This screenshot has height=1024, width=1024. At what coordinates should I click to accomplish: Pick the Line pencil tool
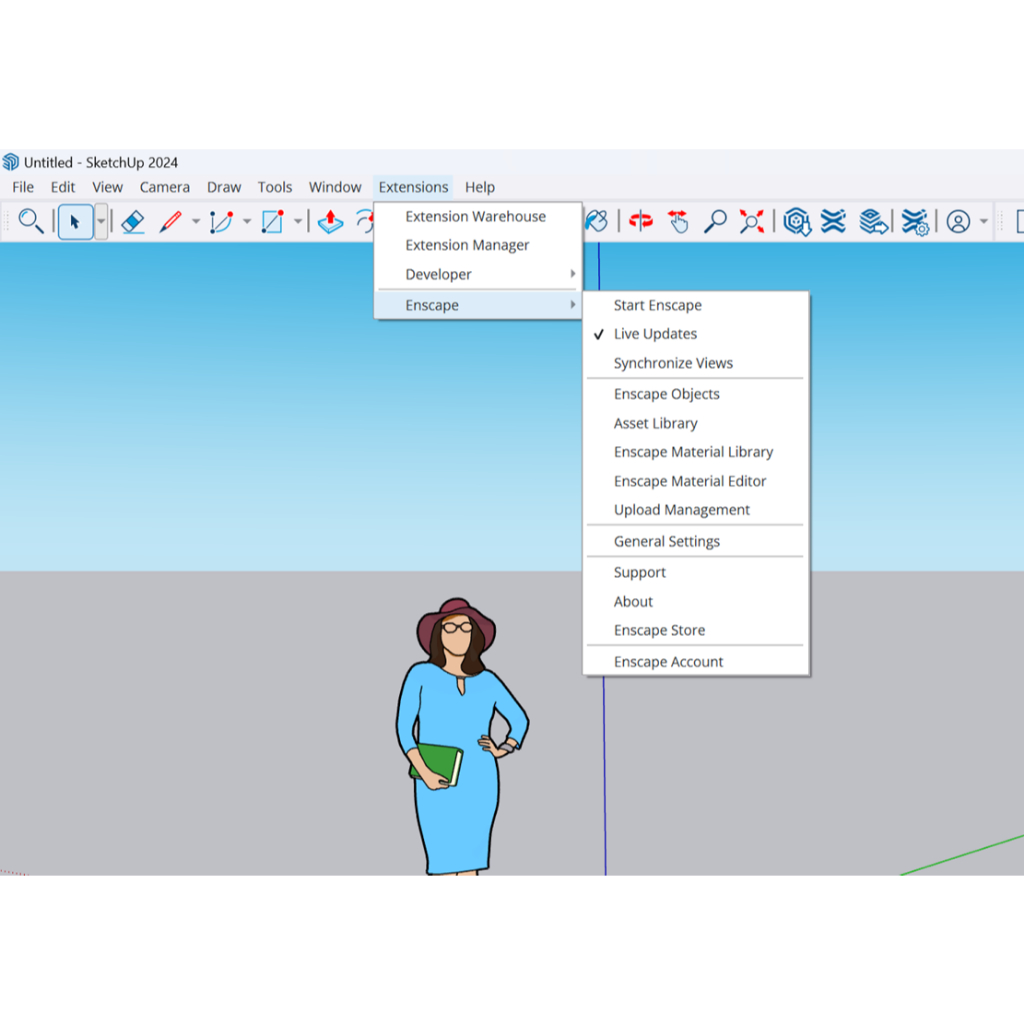click(171, 222)
